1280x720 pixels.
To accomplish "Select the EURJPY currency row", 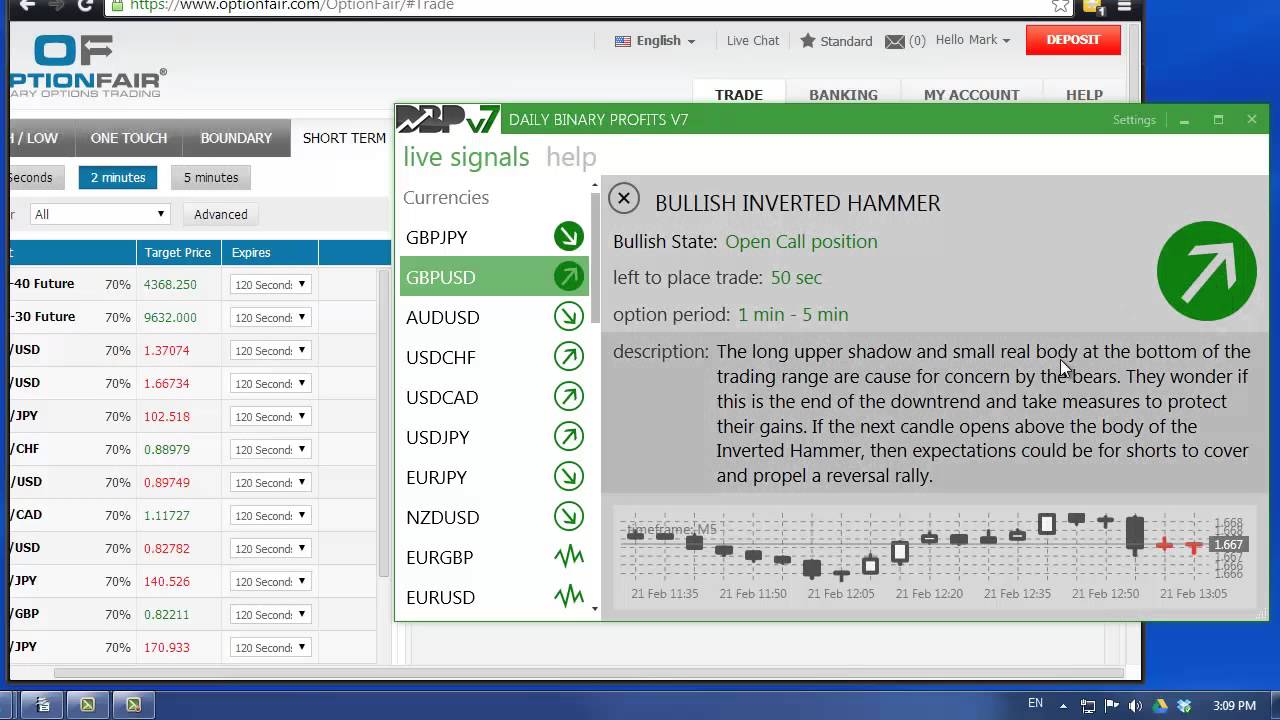I will pyautogui.click(x=494, y=477).
